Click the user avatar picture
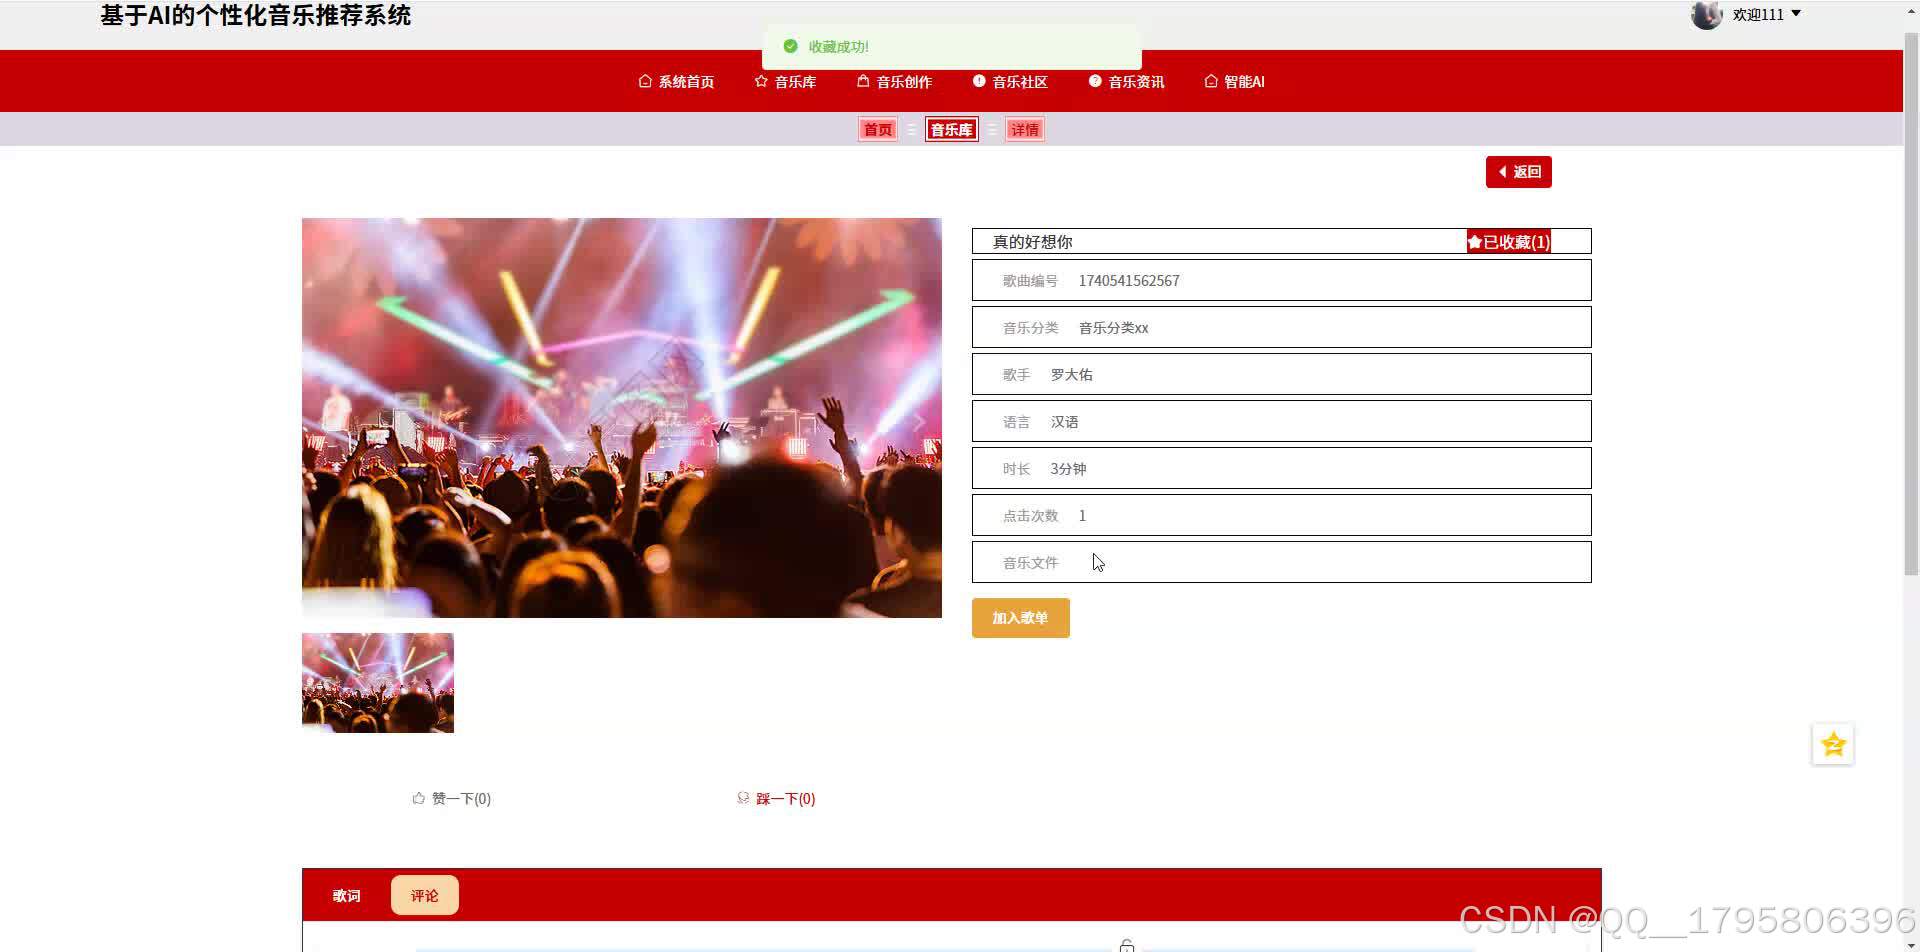 pos(1706,15)
